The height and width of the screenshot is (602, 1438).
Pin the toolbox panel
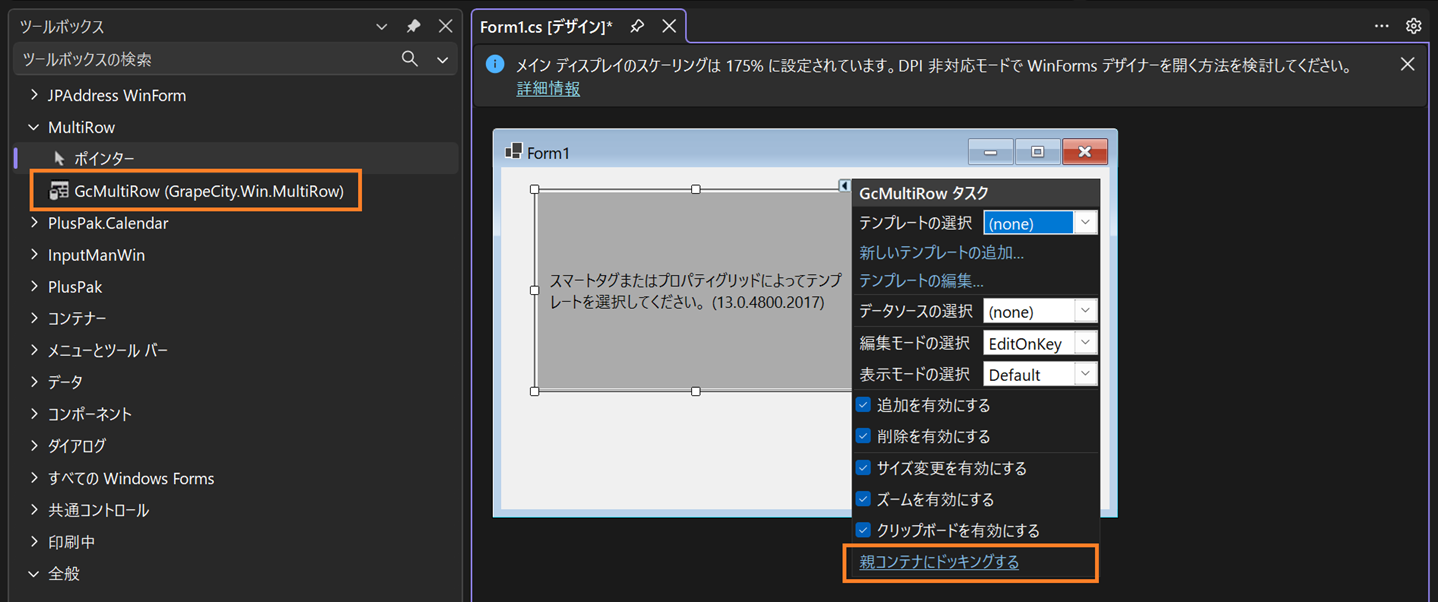(413, 27)
